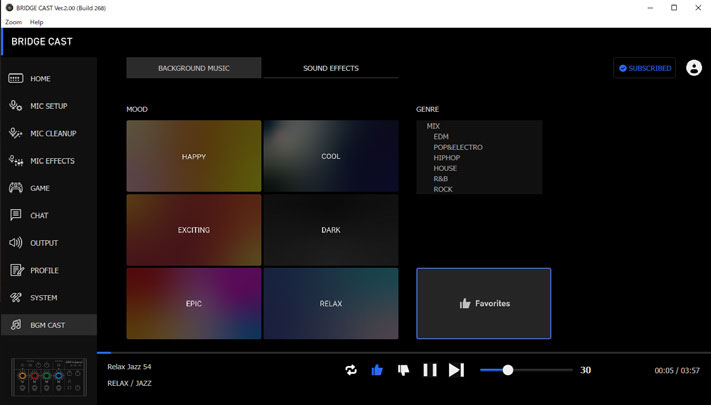Click the 00:05 / 03:57 time display
711x405 pixels.
tap(677, 370)
